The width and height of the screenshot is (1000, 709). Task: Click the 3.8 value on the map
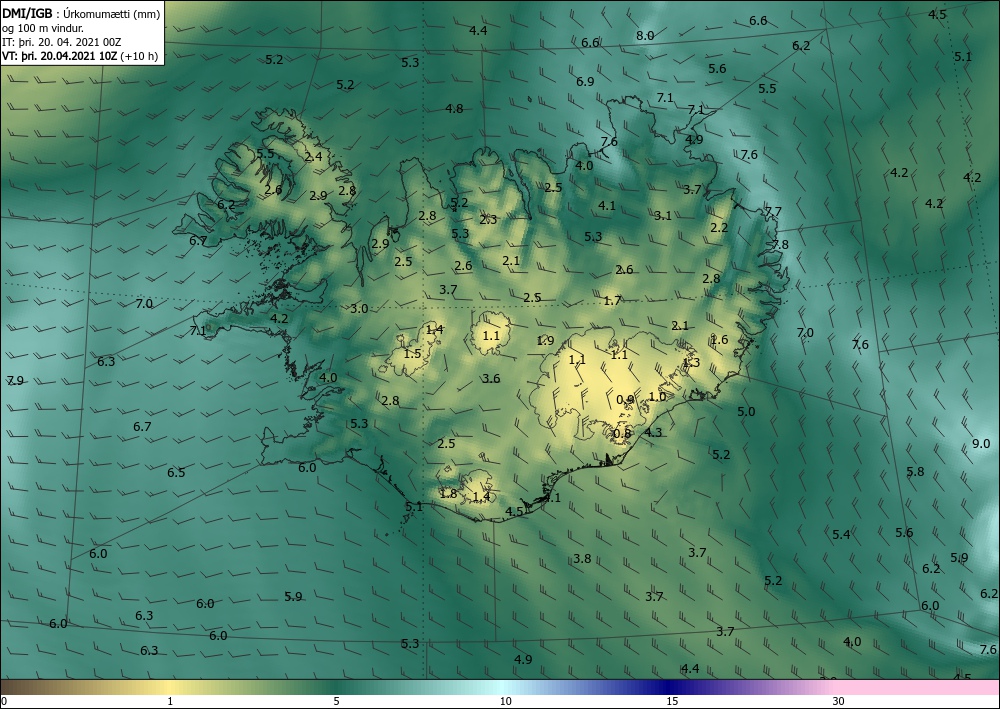click(x=582, y=559)
